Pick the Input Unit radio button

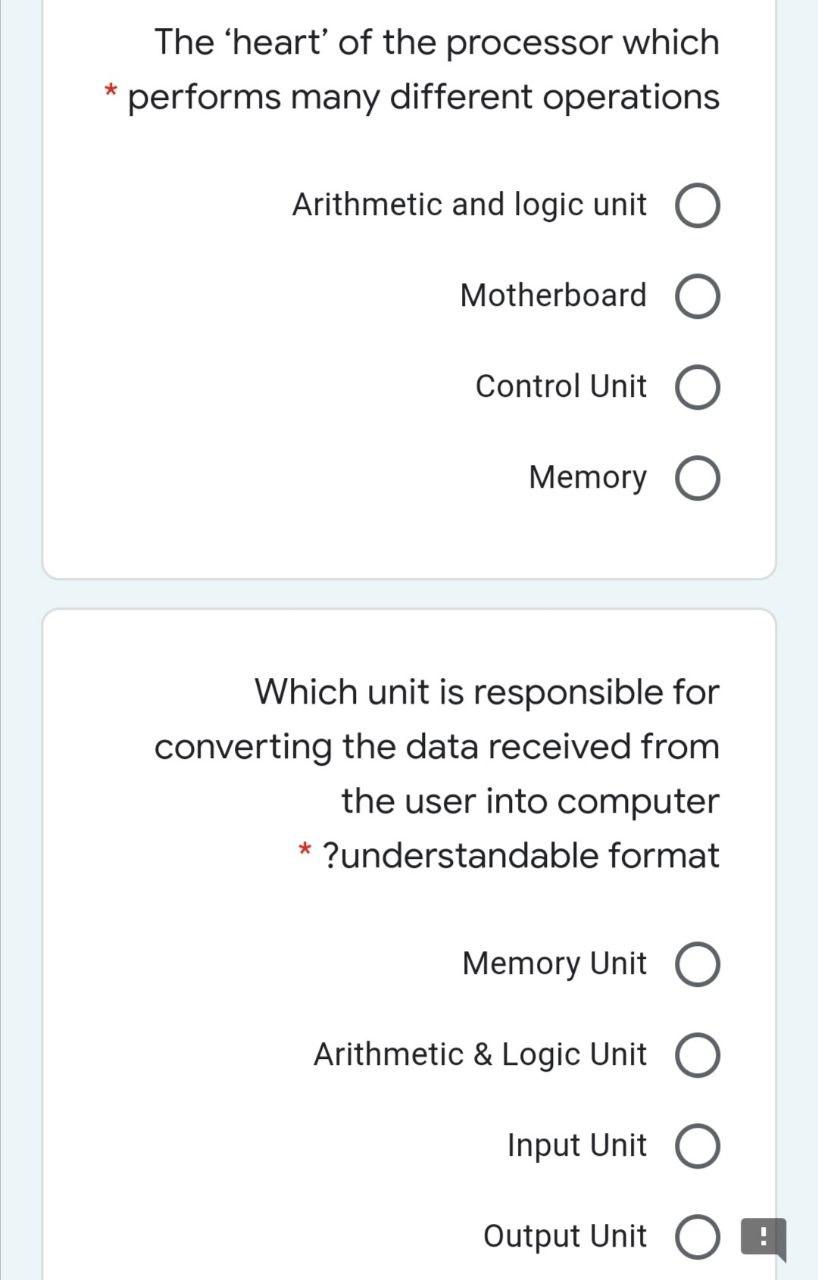point(699,1148)
